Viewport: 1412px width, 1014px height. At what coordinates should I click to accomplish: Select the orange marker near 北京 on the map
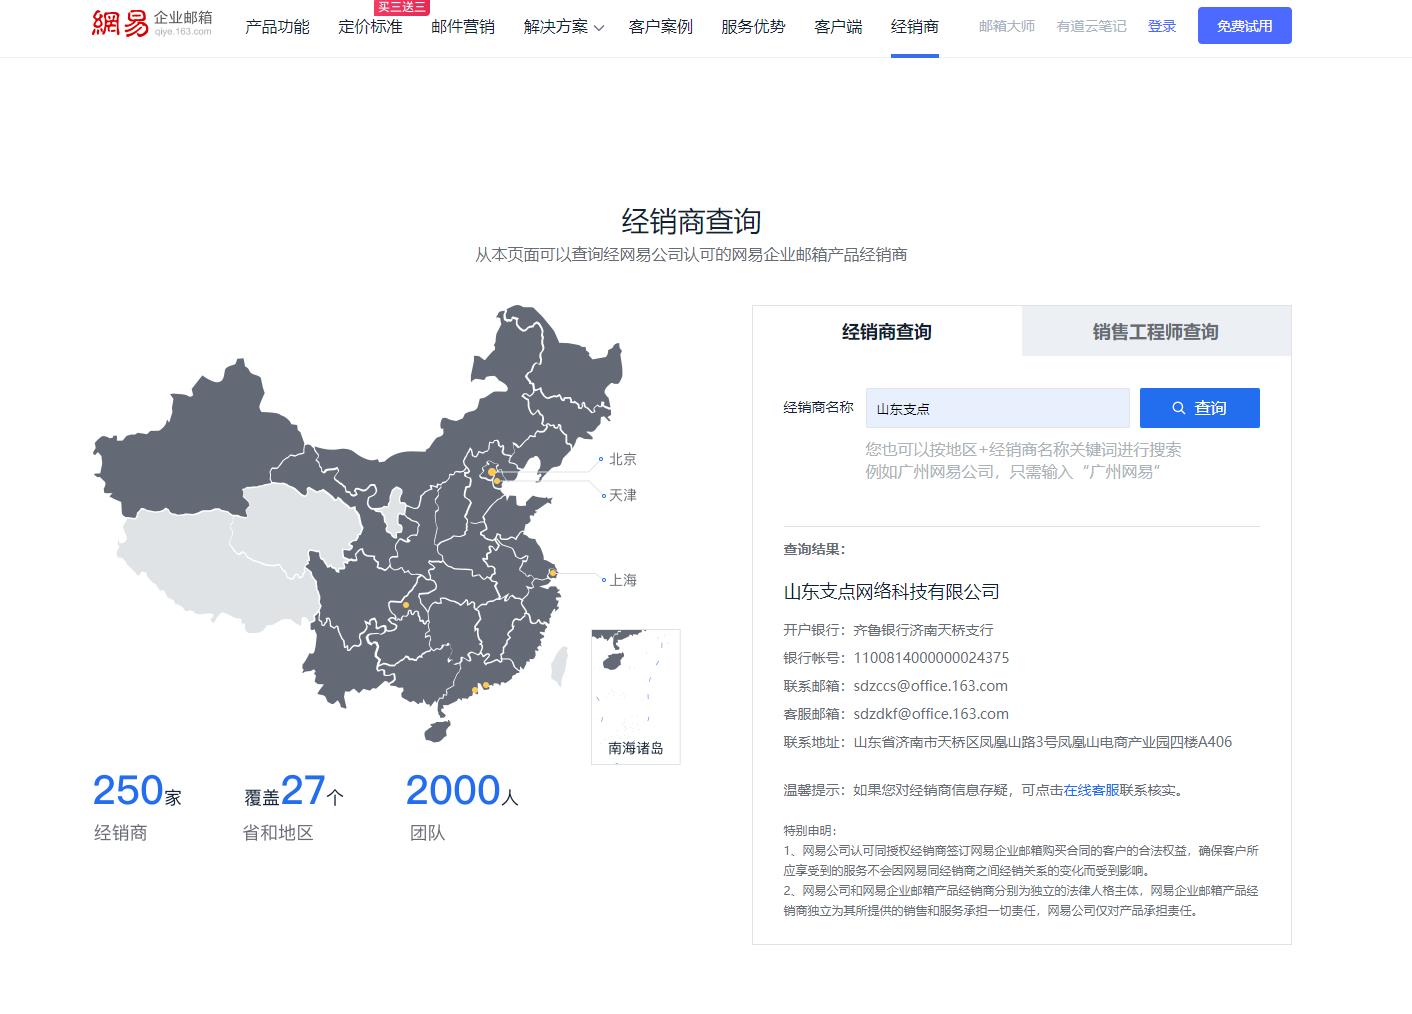[492, 473]
